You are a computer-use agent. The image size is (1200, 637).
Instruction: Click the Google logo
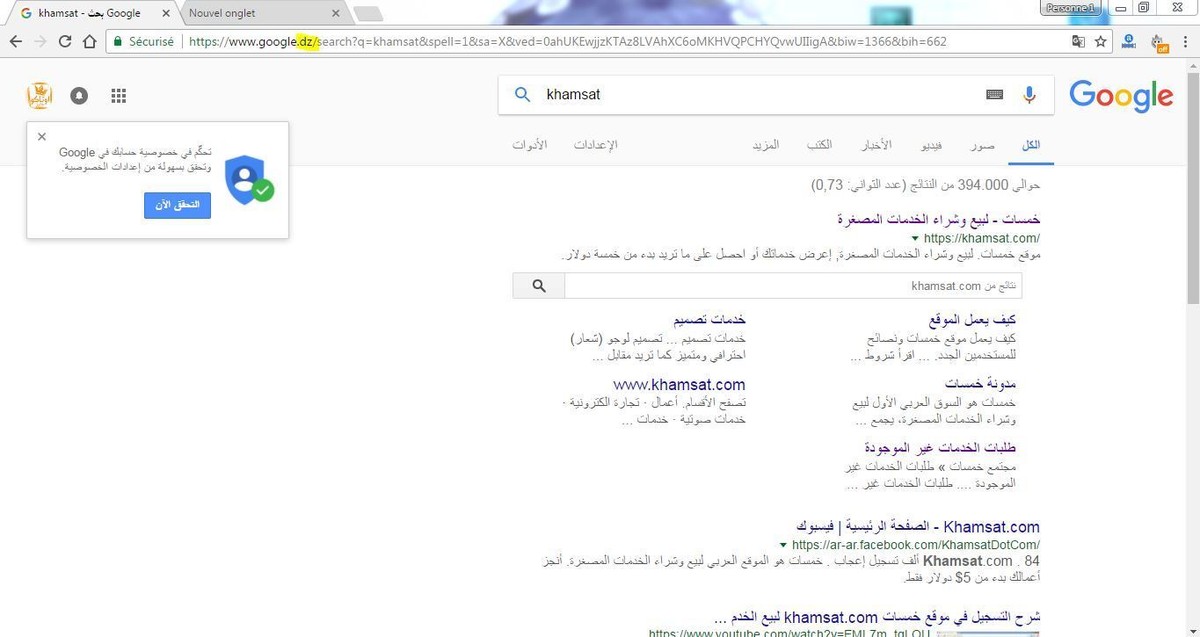[x=1121, y=96]
